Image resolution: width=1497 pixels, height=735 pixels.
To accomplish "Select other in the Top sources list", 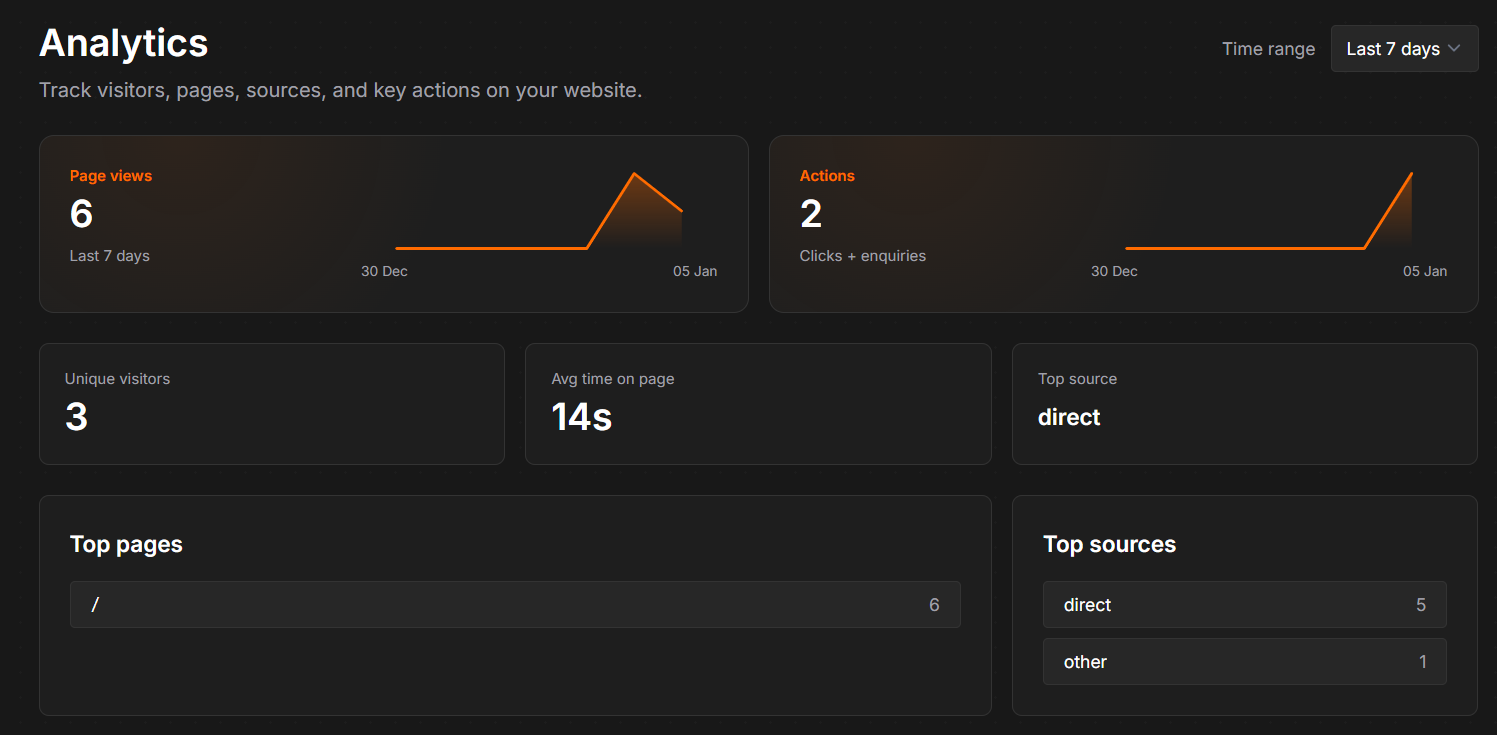I will point(1244,661).
